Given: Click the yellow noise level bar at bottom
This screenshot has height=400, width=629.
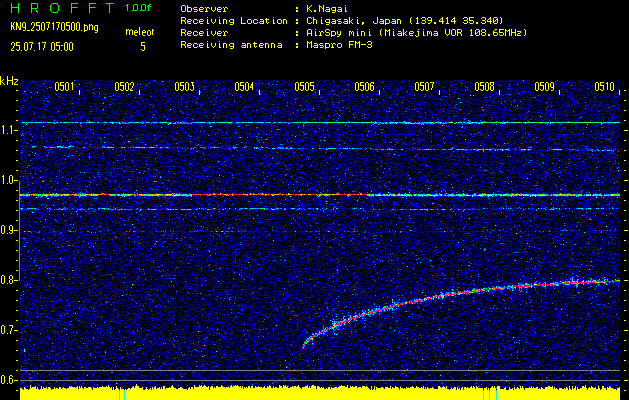Looking at the screenshot, I should tap(320, 394).
